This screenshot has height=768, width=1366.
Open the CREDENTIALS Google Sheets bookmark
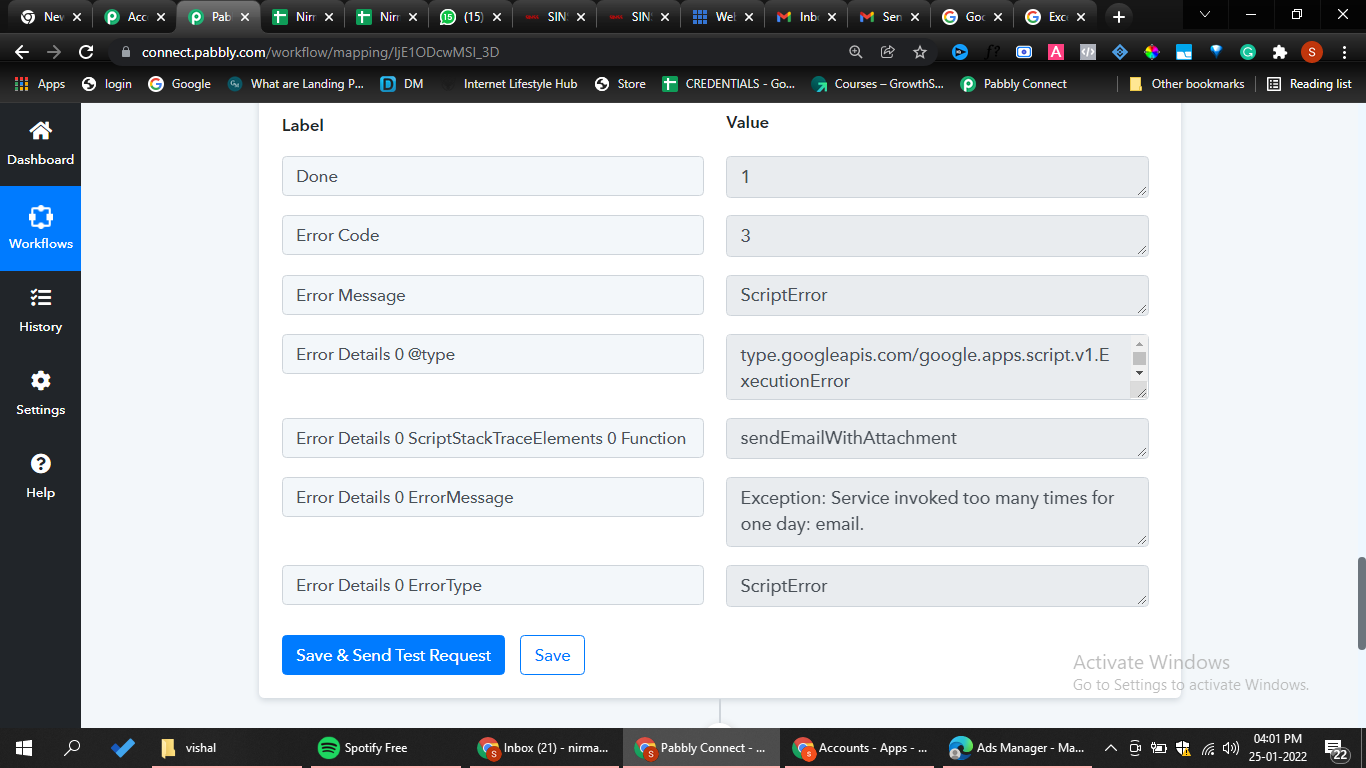(729, 84)
